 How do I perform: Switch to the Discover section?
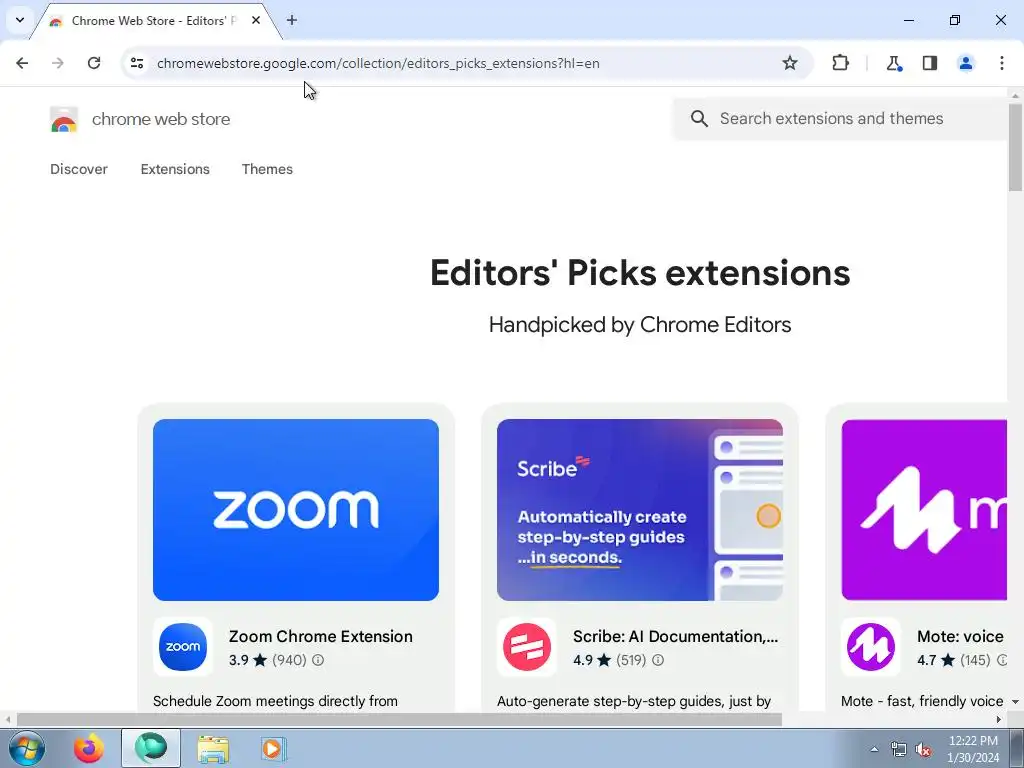pyautogui.click(x=79, y=169)
